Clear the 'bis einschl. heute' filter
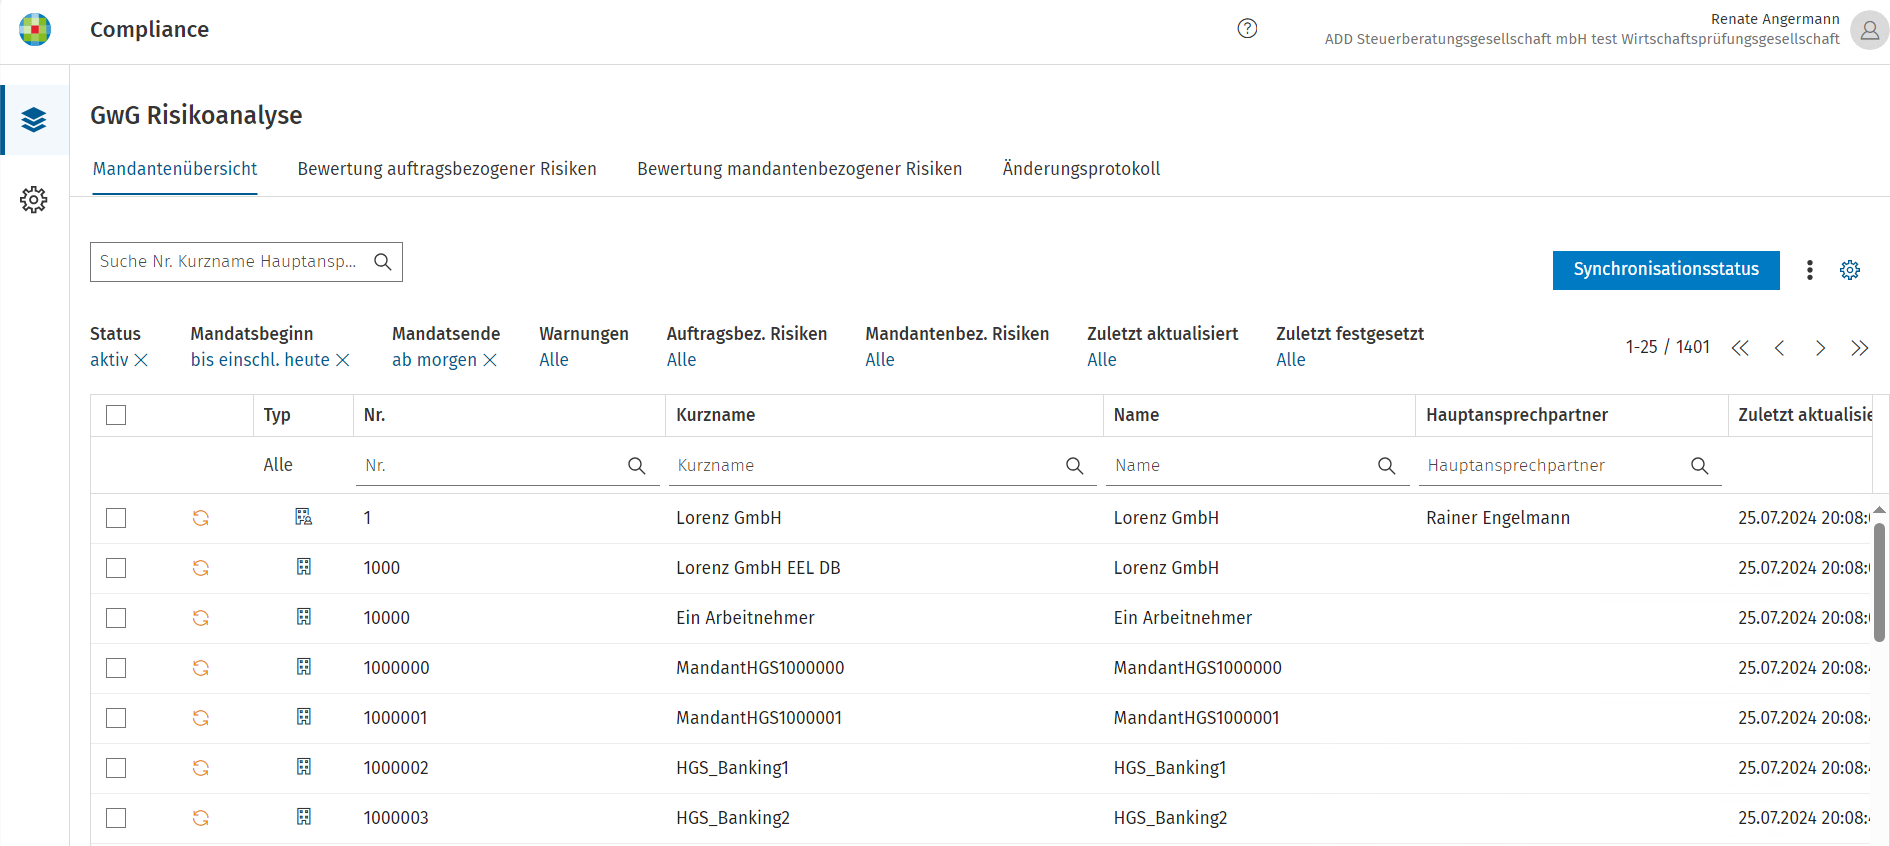This screenshot has width=1890, height=846. (x=342, y=360)
